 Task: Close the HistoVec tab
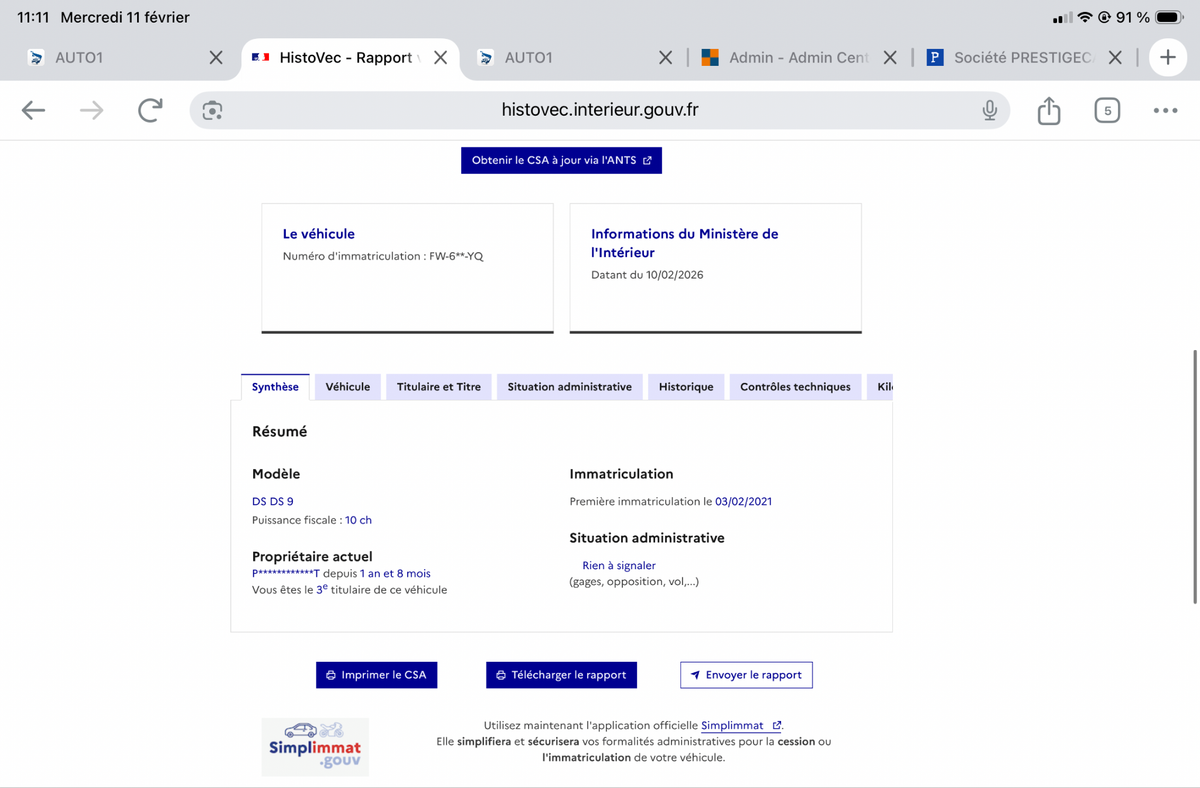pyautogui.click(x=440, y=58)
